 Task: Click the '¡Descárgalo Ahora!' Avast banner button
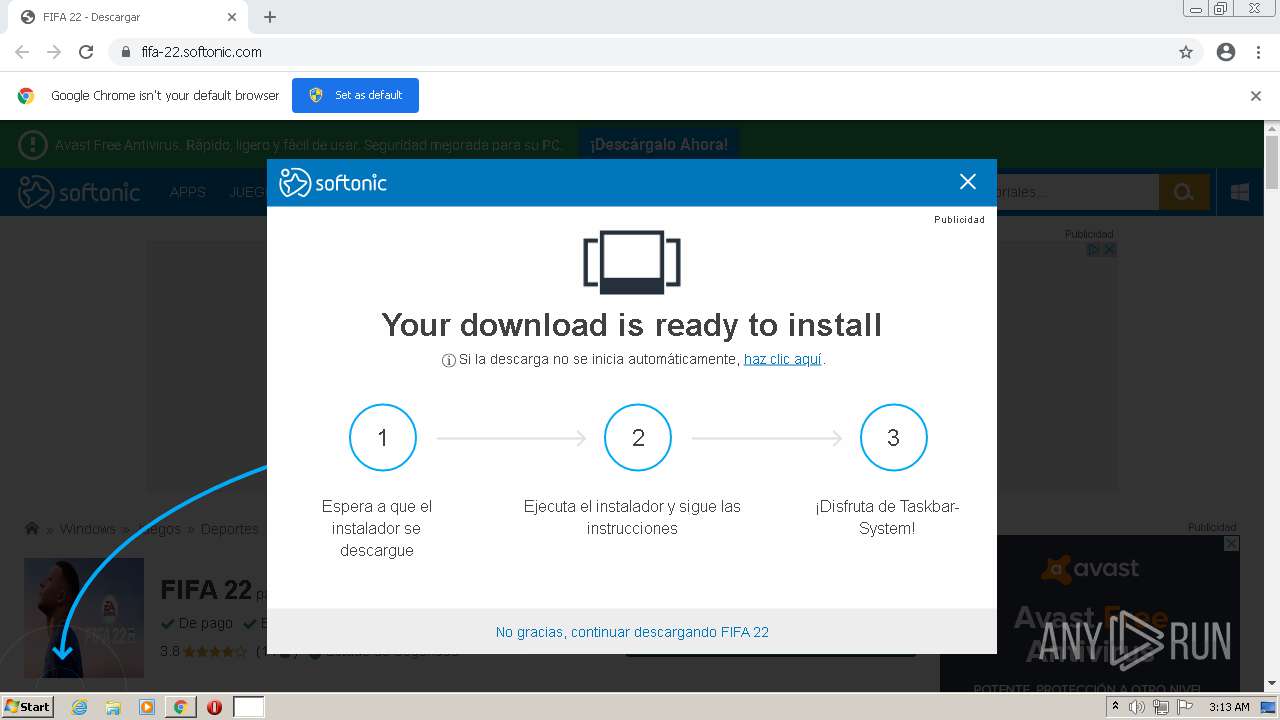pyautogui.click(x=659, y=145)
